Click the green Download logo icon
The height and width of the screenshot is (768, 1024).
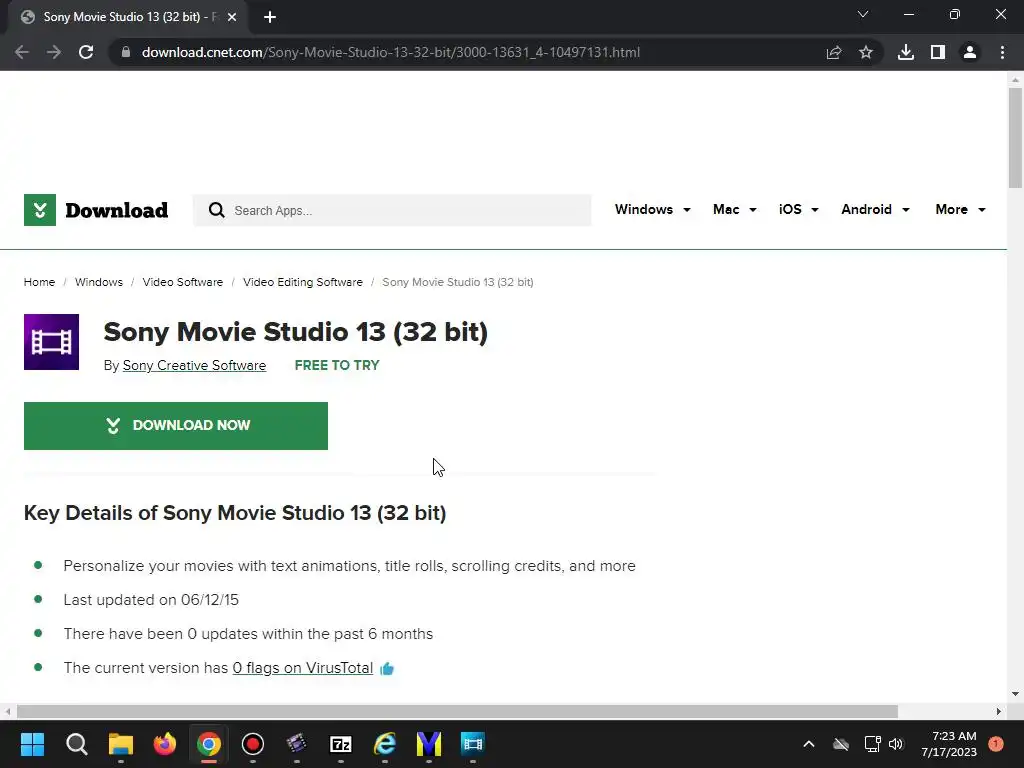click(40, 210)
